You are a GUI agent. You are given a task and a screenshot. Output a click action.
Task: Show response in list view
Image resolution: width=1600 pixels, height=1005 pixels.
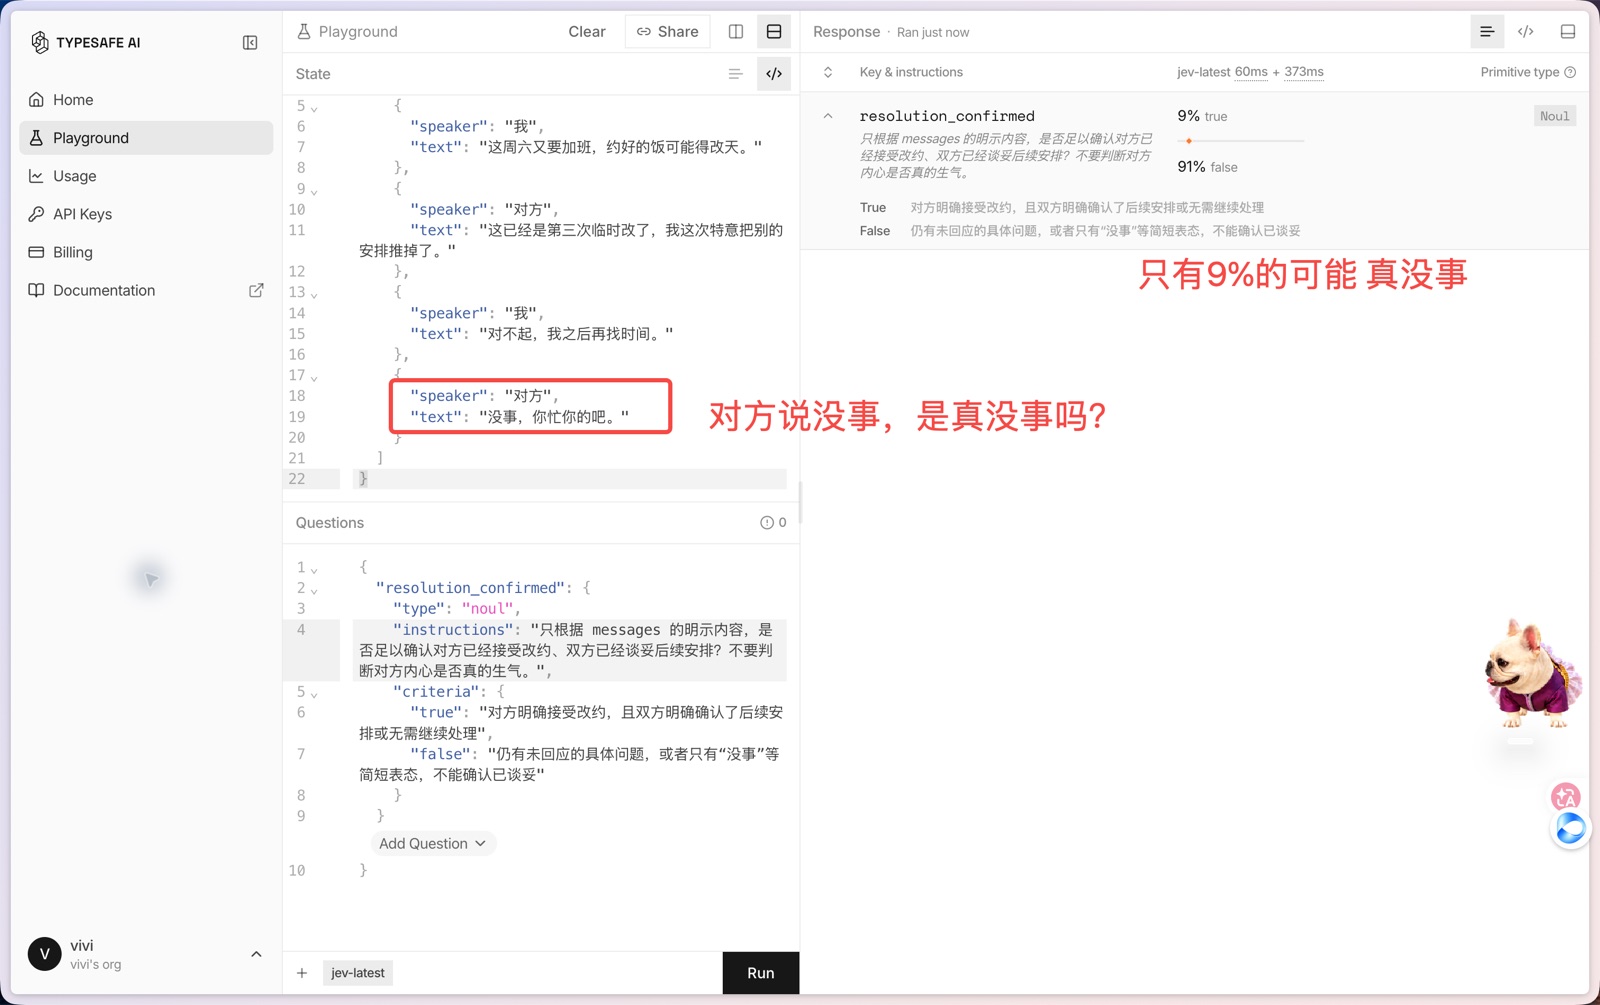(1487, 32)
